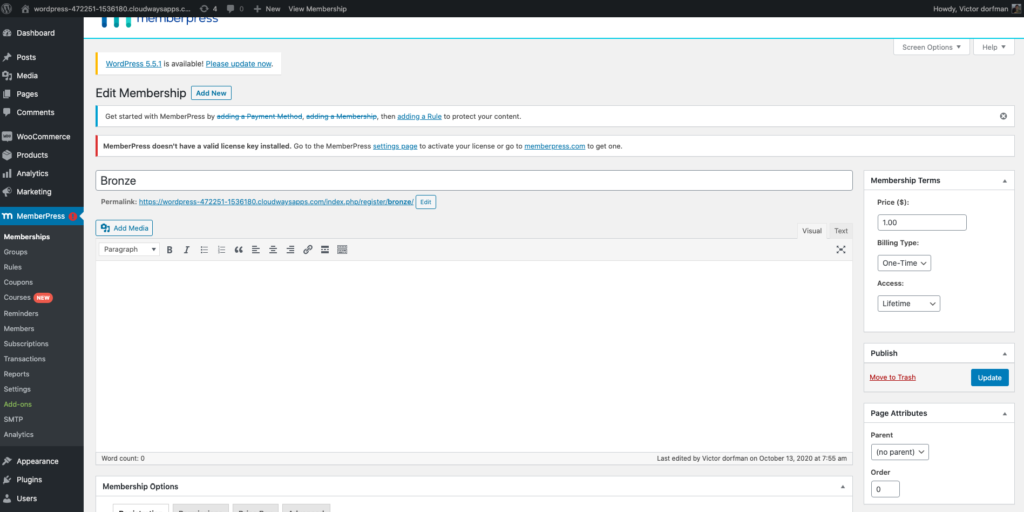
Task: Expand the Screen Options panel
Action: (931, 47)
